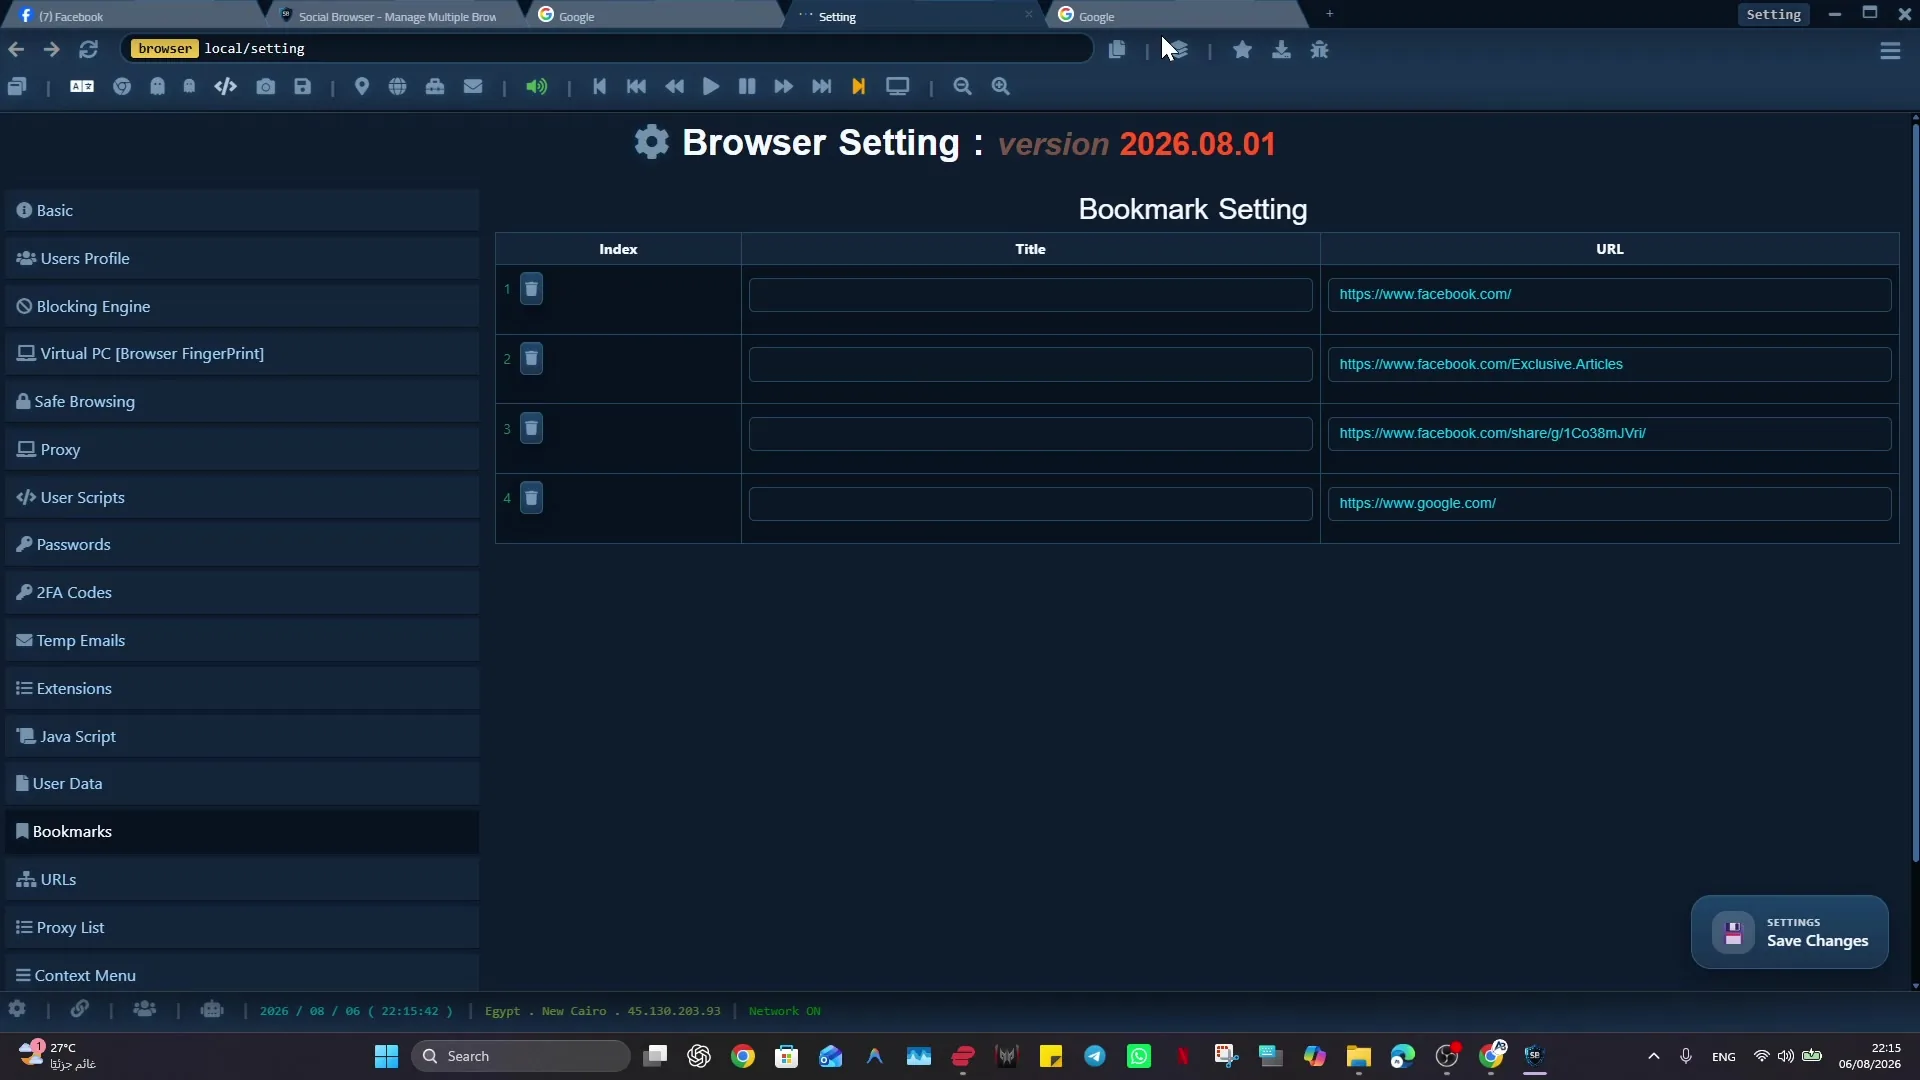Click the skip-to-start playback control
Screen dimensions: 1920x1080
[599, 87]
